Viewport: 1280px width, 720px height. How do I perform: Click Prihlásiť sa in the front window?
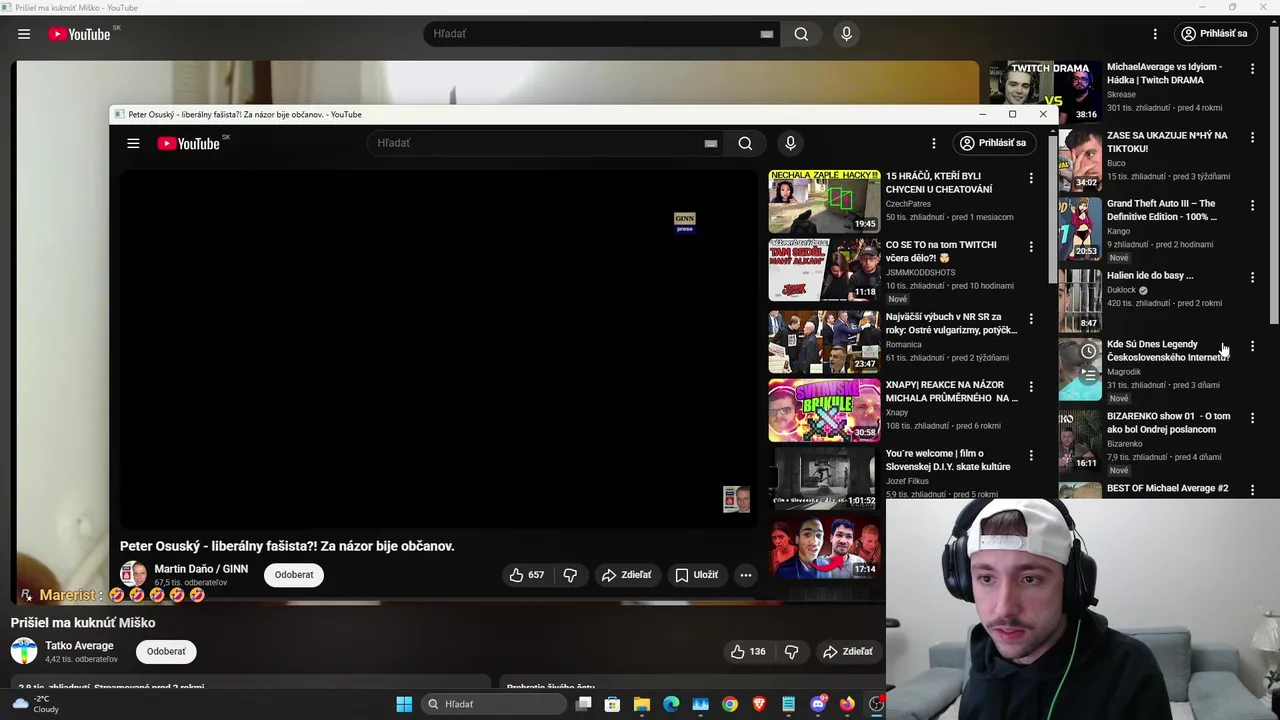992,143
